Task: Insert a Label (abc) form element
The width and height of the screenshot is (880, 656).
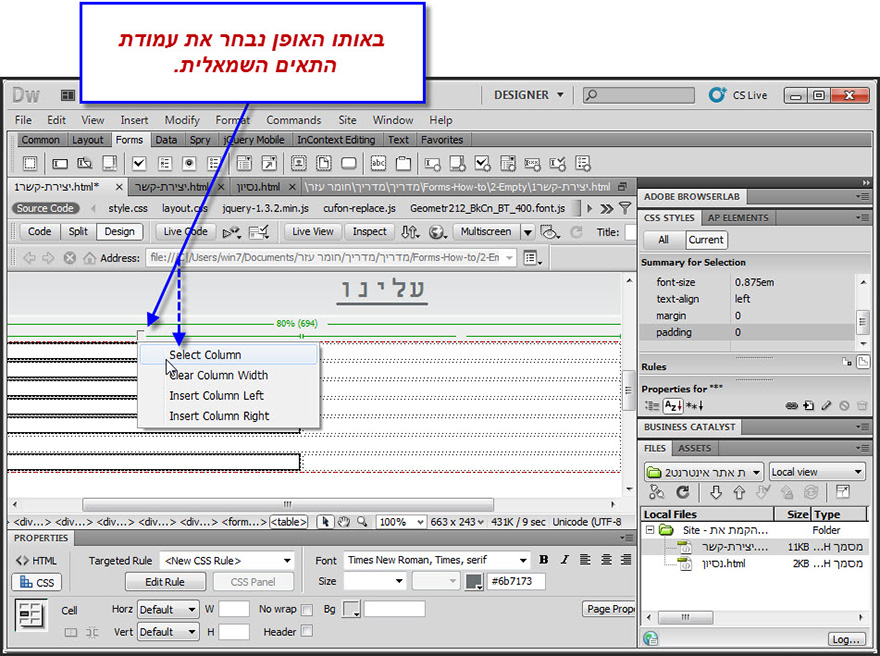Action: [x=378, y=163]
